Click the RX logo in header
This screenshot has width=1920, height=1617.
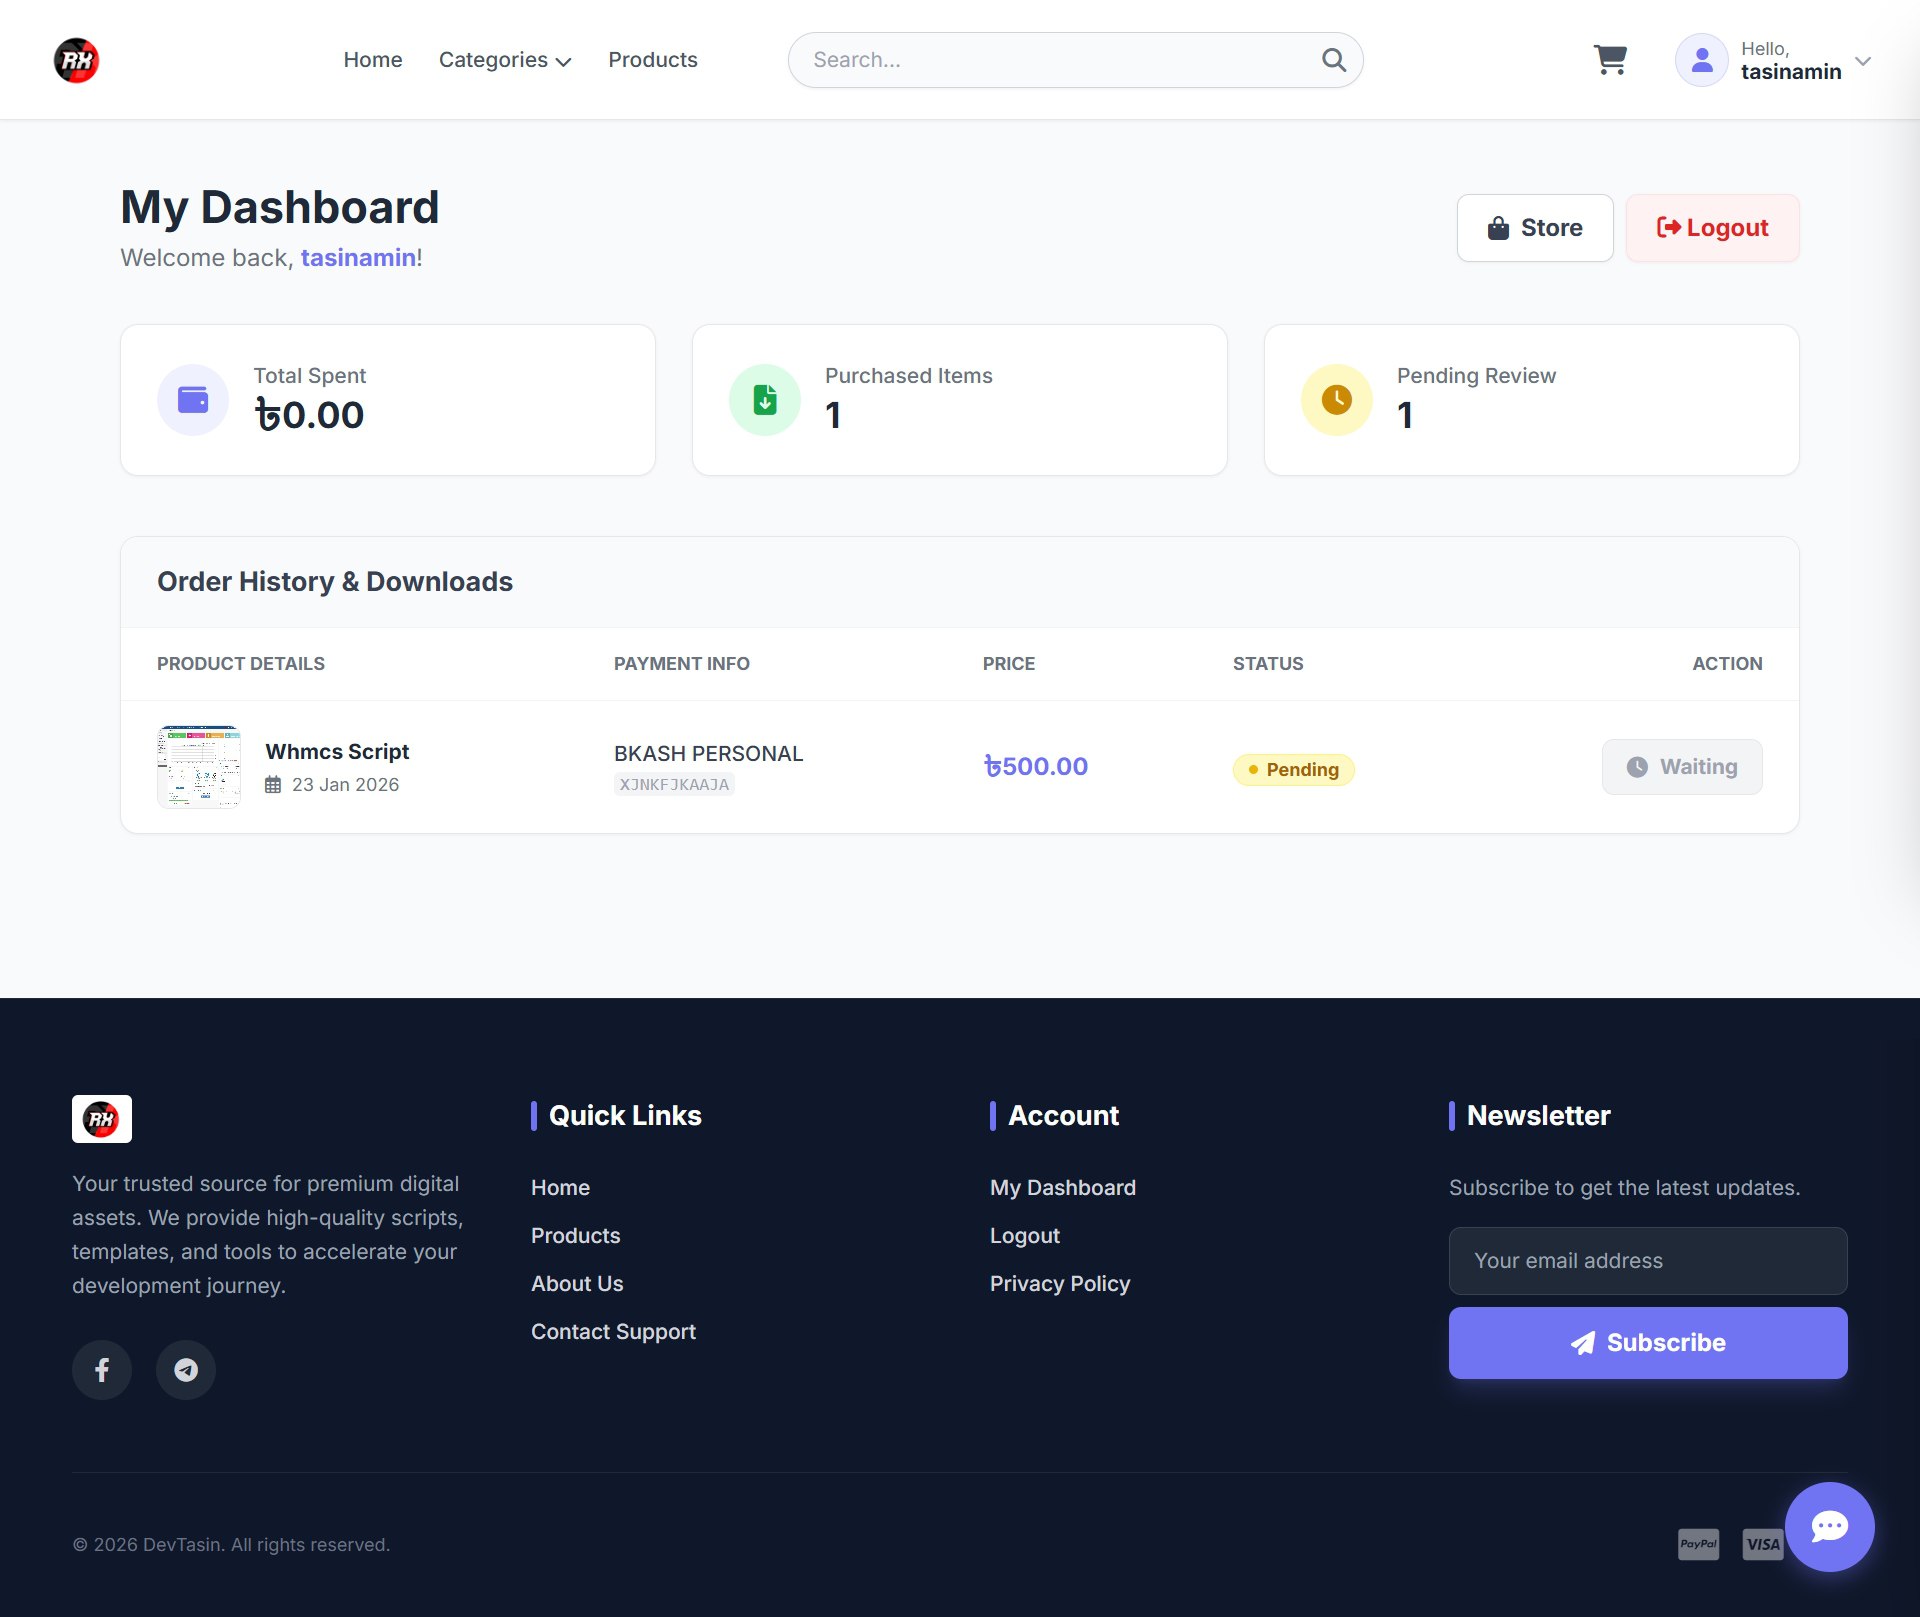[76, 60]
